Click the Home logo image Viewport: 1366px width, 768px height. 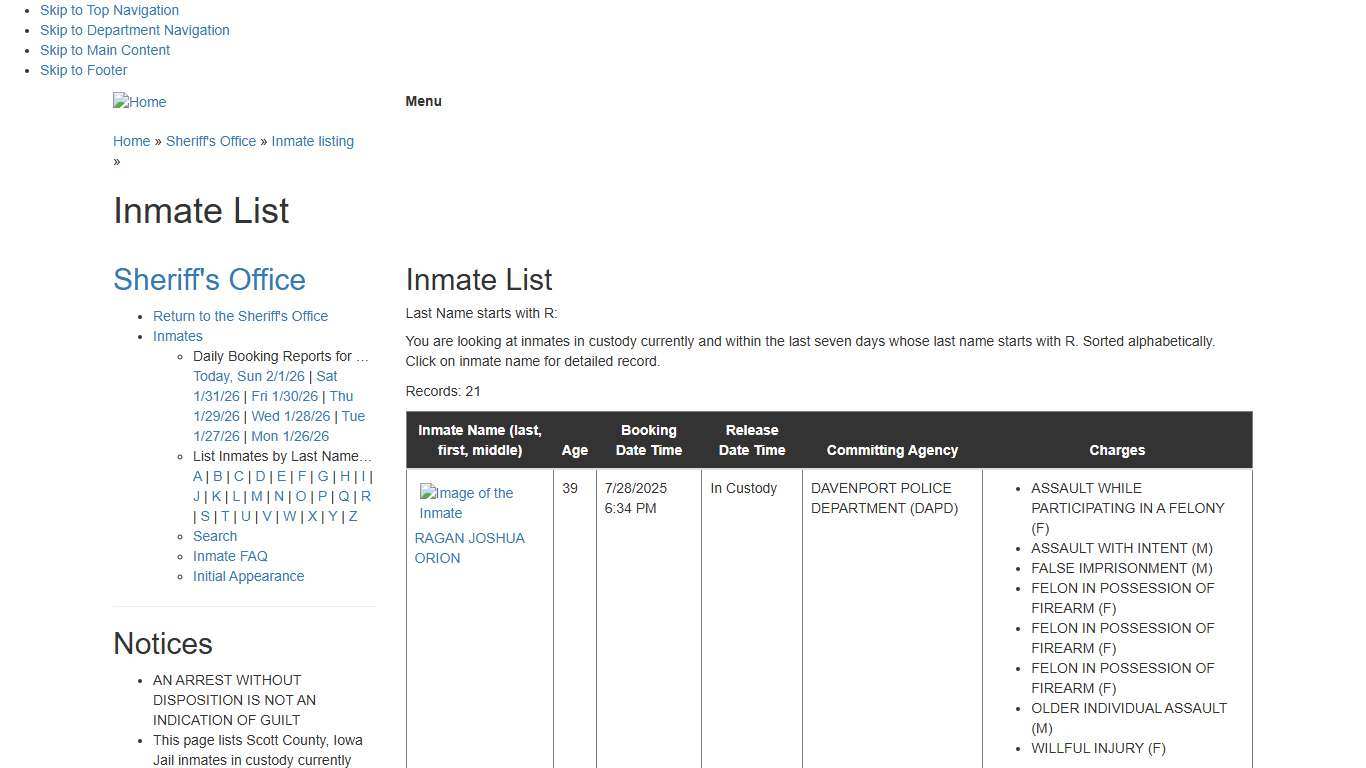coord(139,101)
